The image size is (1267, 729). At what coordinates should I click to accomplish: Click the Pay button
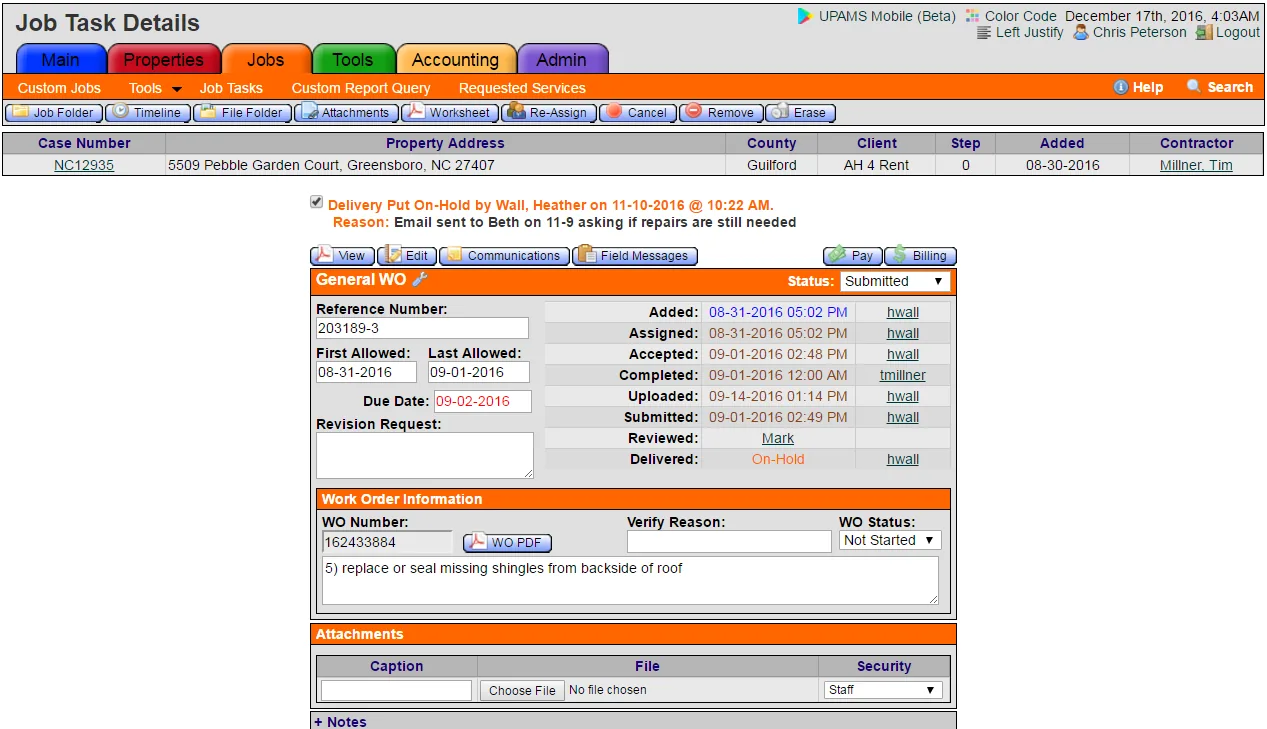pos(851,256)
